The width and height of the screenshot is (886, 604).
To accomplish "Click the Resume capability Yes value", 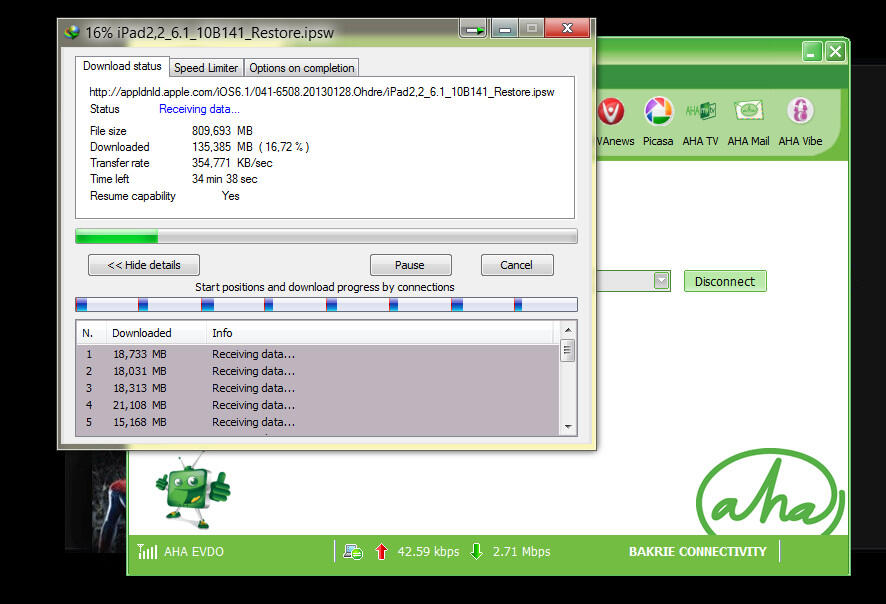I will point(231,196).
